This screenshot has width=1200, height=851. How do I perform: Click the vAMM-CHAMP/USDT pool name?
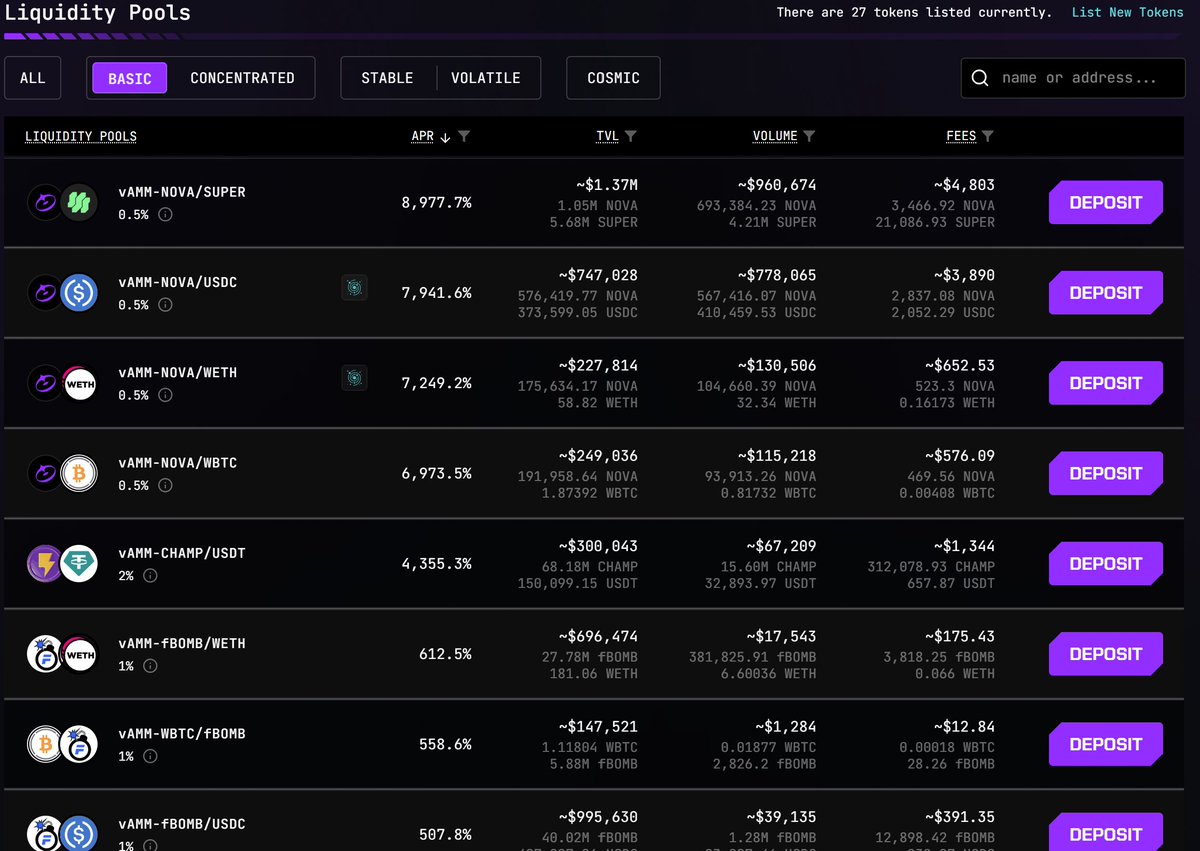coord(182,553)
